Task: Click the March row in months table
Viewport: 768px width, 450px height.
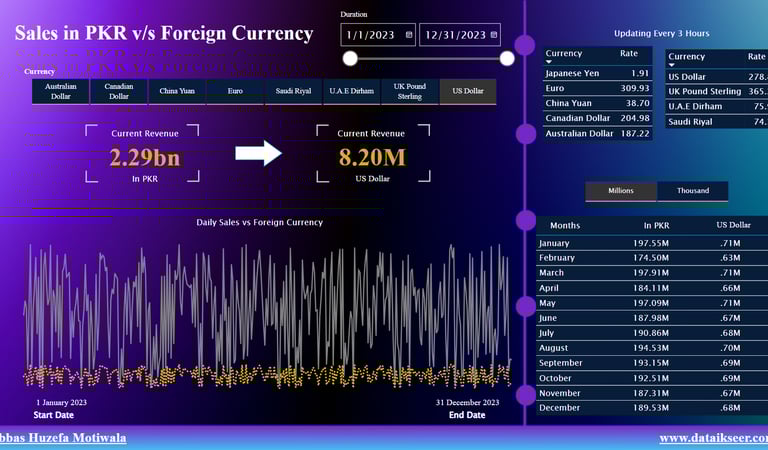Action: (652, 273)
